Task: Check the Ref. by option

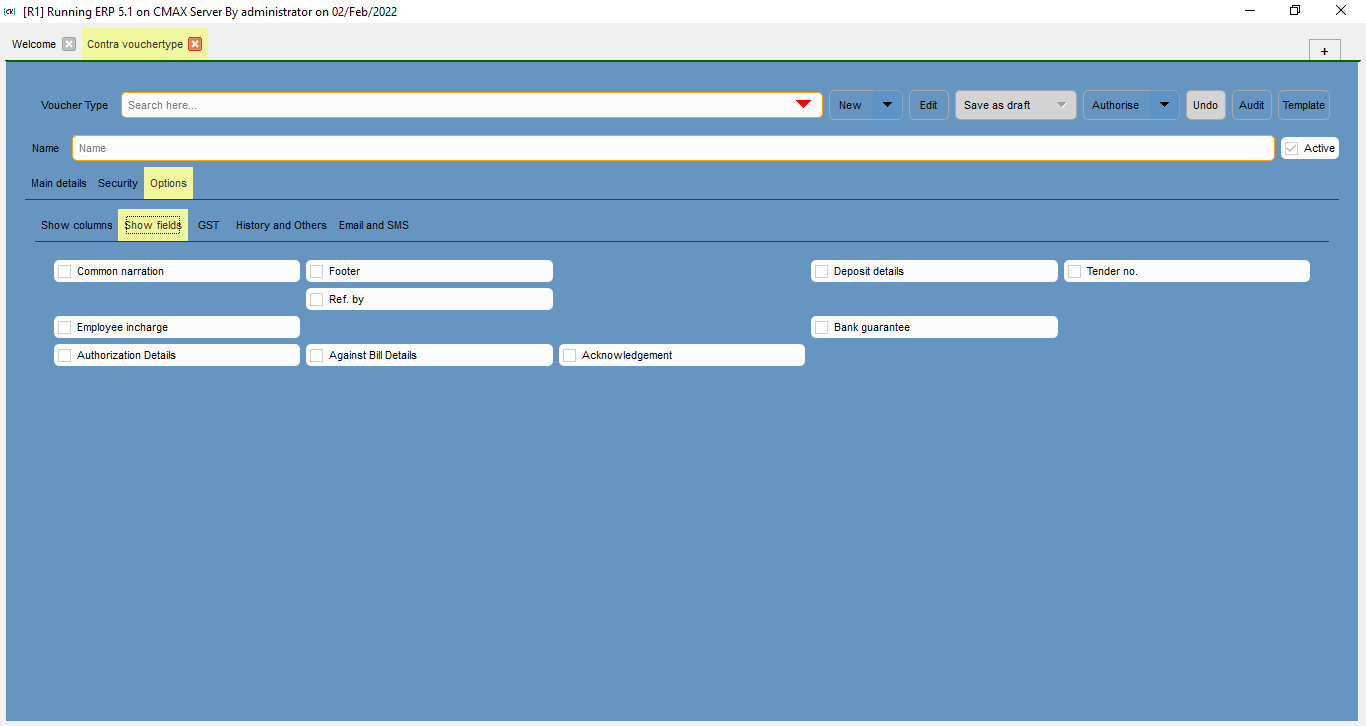Action: tap(317, 299)
